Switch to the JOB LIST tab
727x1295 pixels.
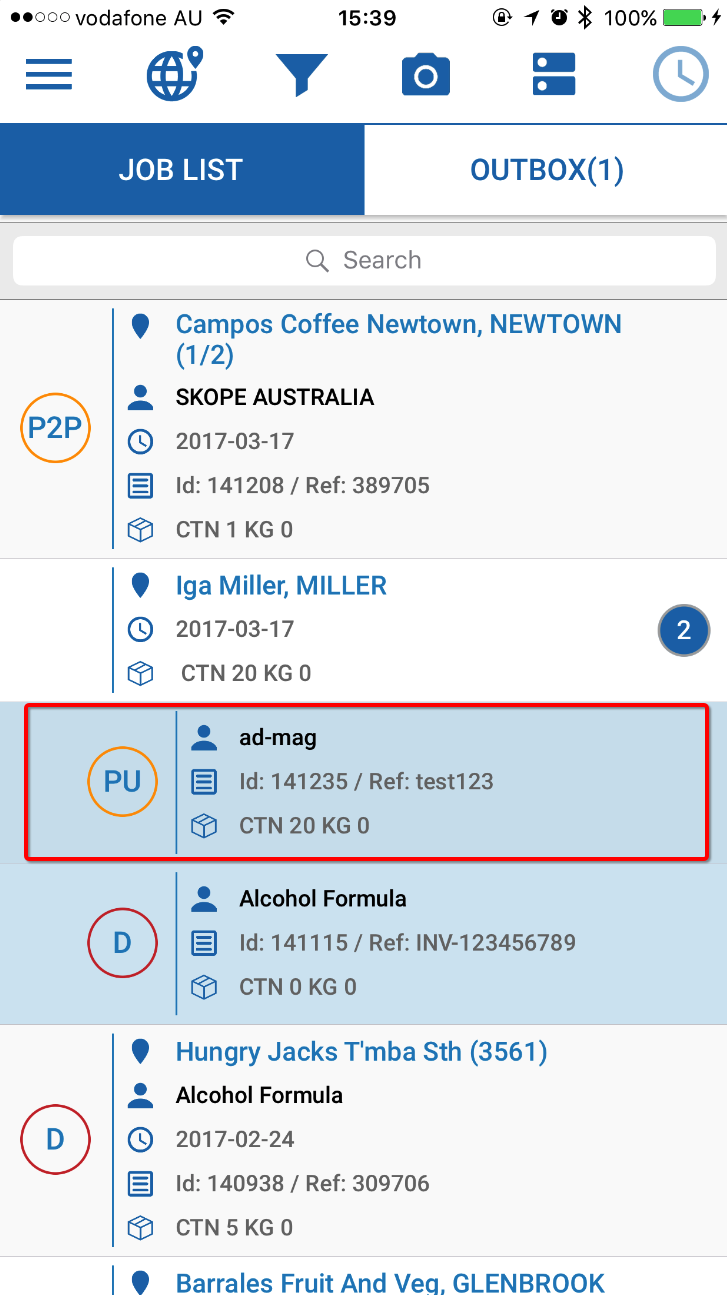click(x=181, y=170)
